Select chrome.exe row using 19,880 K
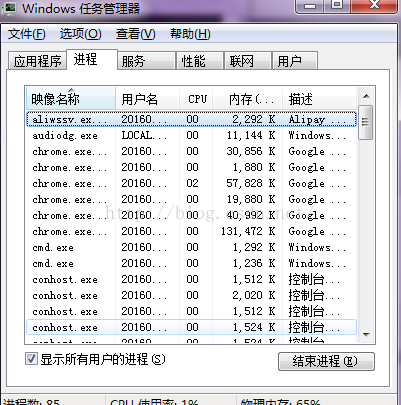Viewport: 401px width, 405px height. point(191,199)
